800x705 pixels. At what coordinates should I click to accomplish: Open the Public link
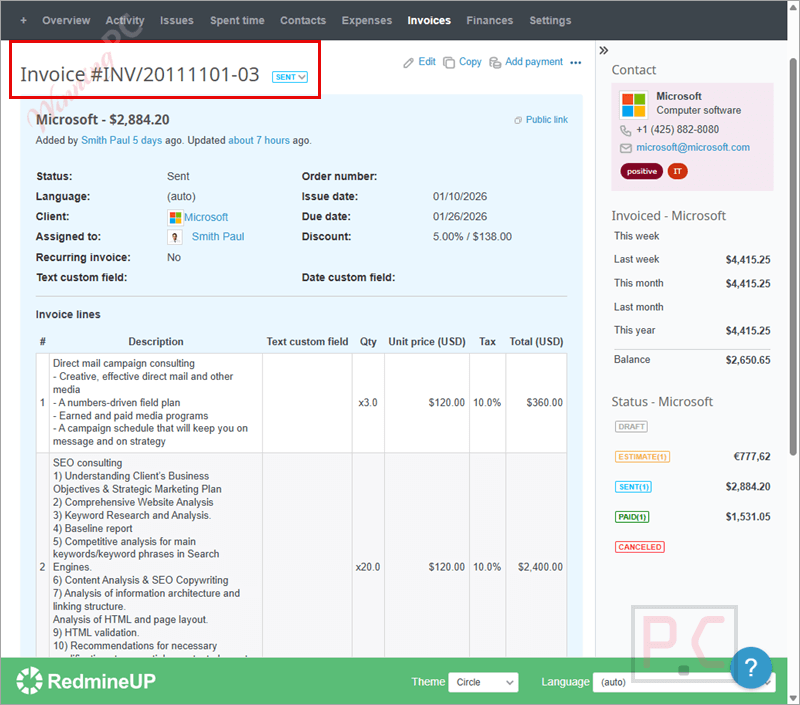click(x=546, y=119)
